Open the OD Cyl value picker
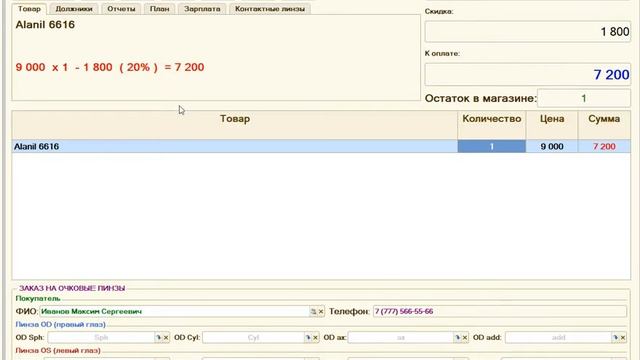 click(308, 338)
